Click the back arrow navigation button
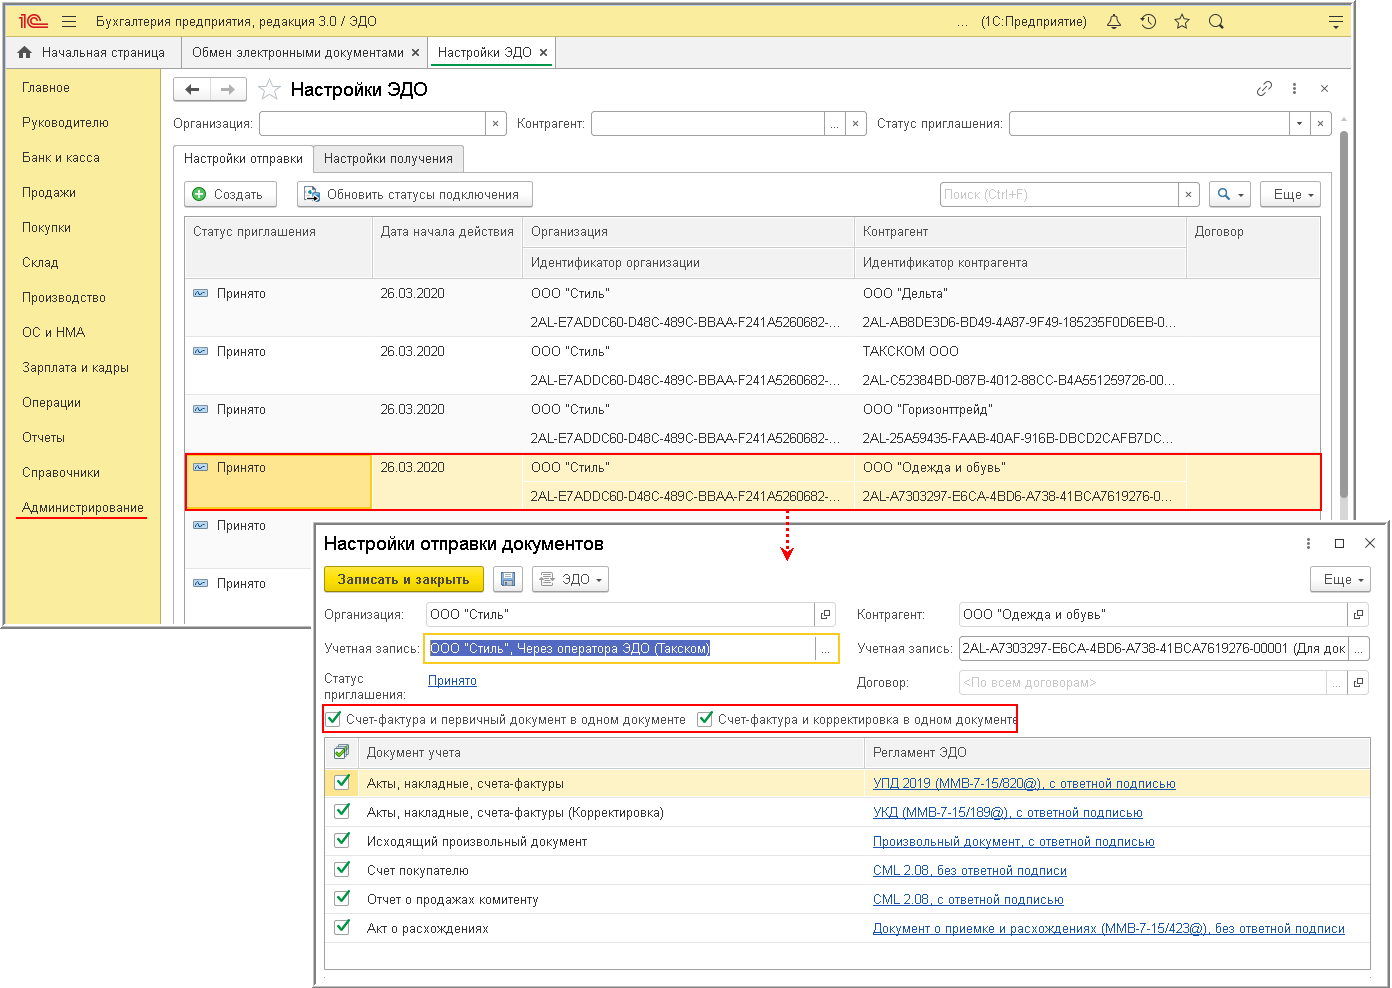 192,89
